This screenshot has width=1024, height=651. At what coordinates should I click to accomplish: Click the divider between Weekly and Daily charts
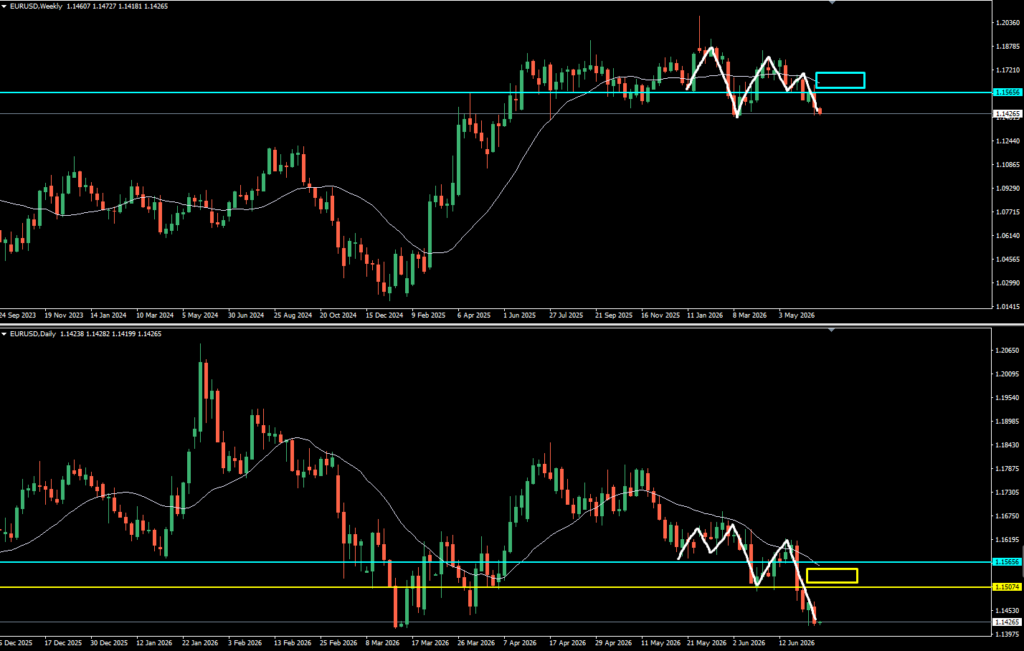tap(512, 325)
